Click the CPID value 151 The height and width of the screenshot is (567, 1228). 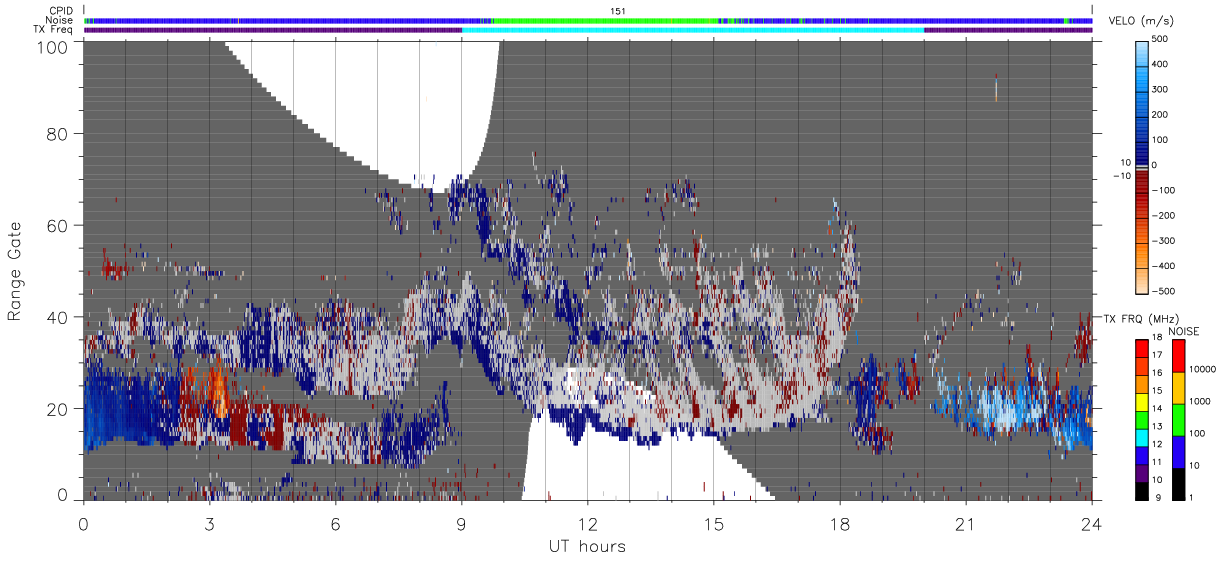pos(617,11)
